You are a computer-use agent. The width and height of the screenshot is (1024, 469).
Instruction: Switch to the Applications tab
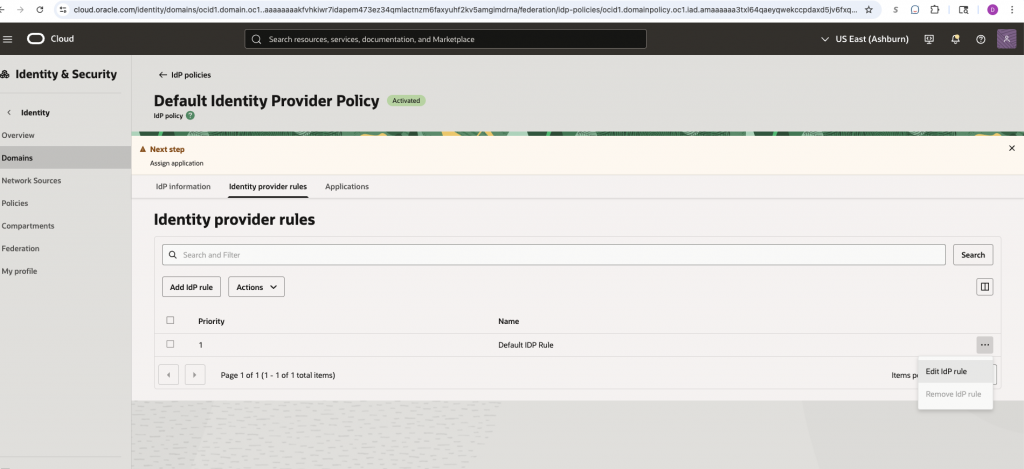(347, 186)
